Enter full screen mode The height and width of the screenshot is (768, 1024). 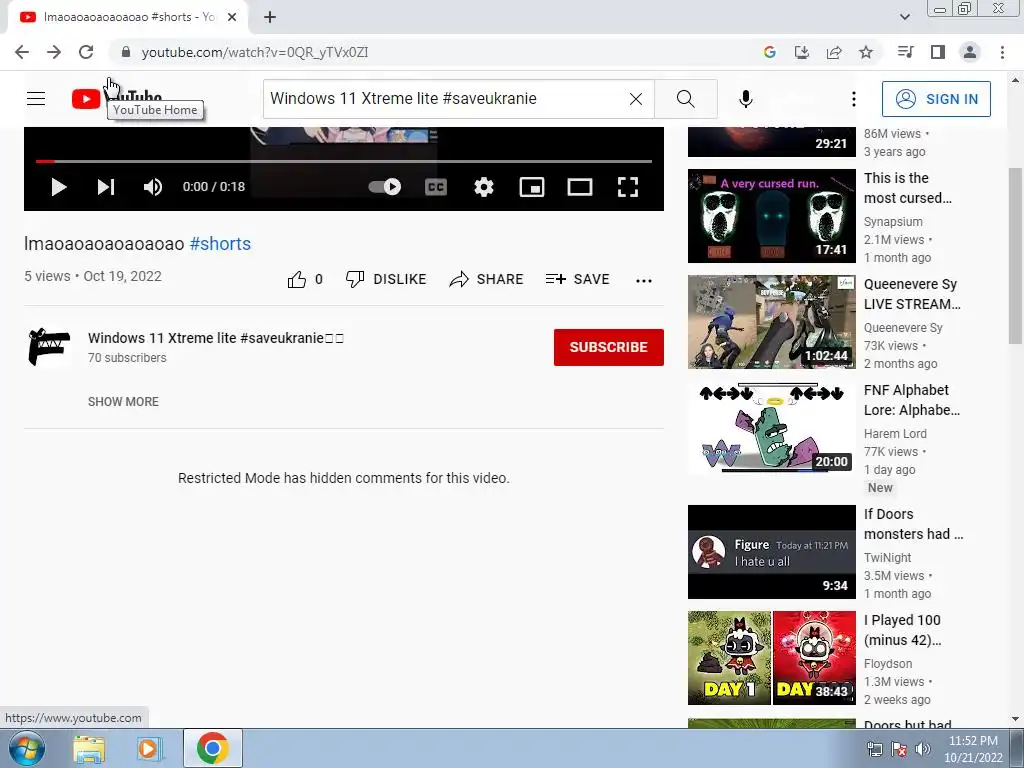pyautogui.click(x=628, y=187)
